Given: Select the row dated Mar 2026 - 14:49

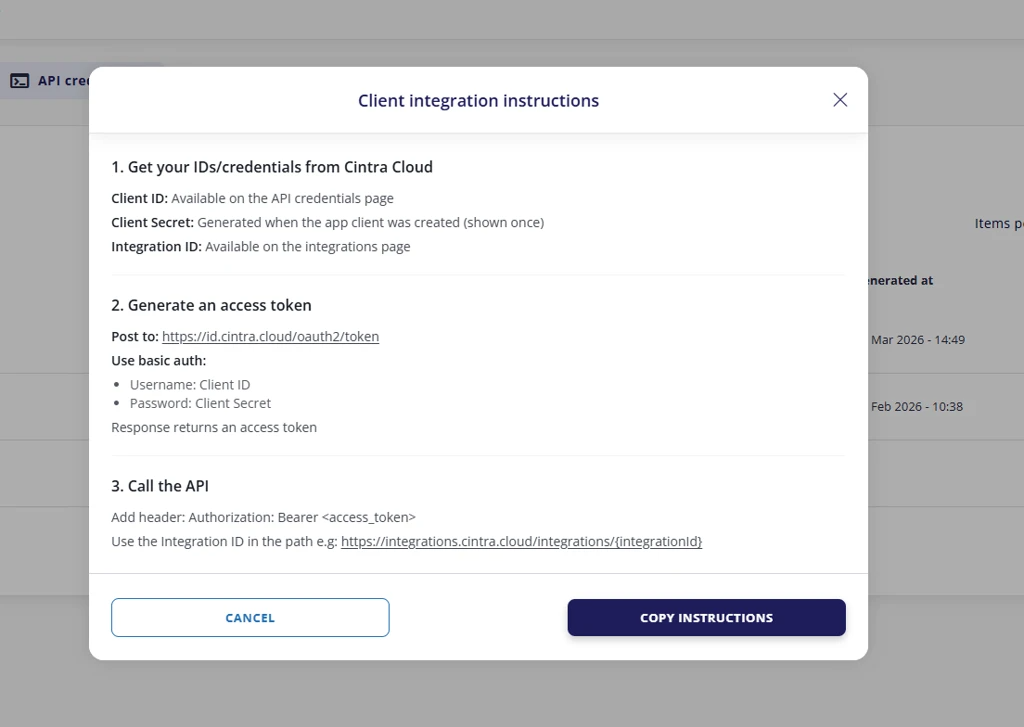Looking at the screenshot, I should click(917, 340).
